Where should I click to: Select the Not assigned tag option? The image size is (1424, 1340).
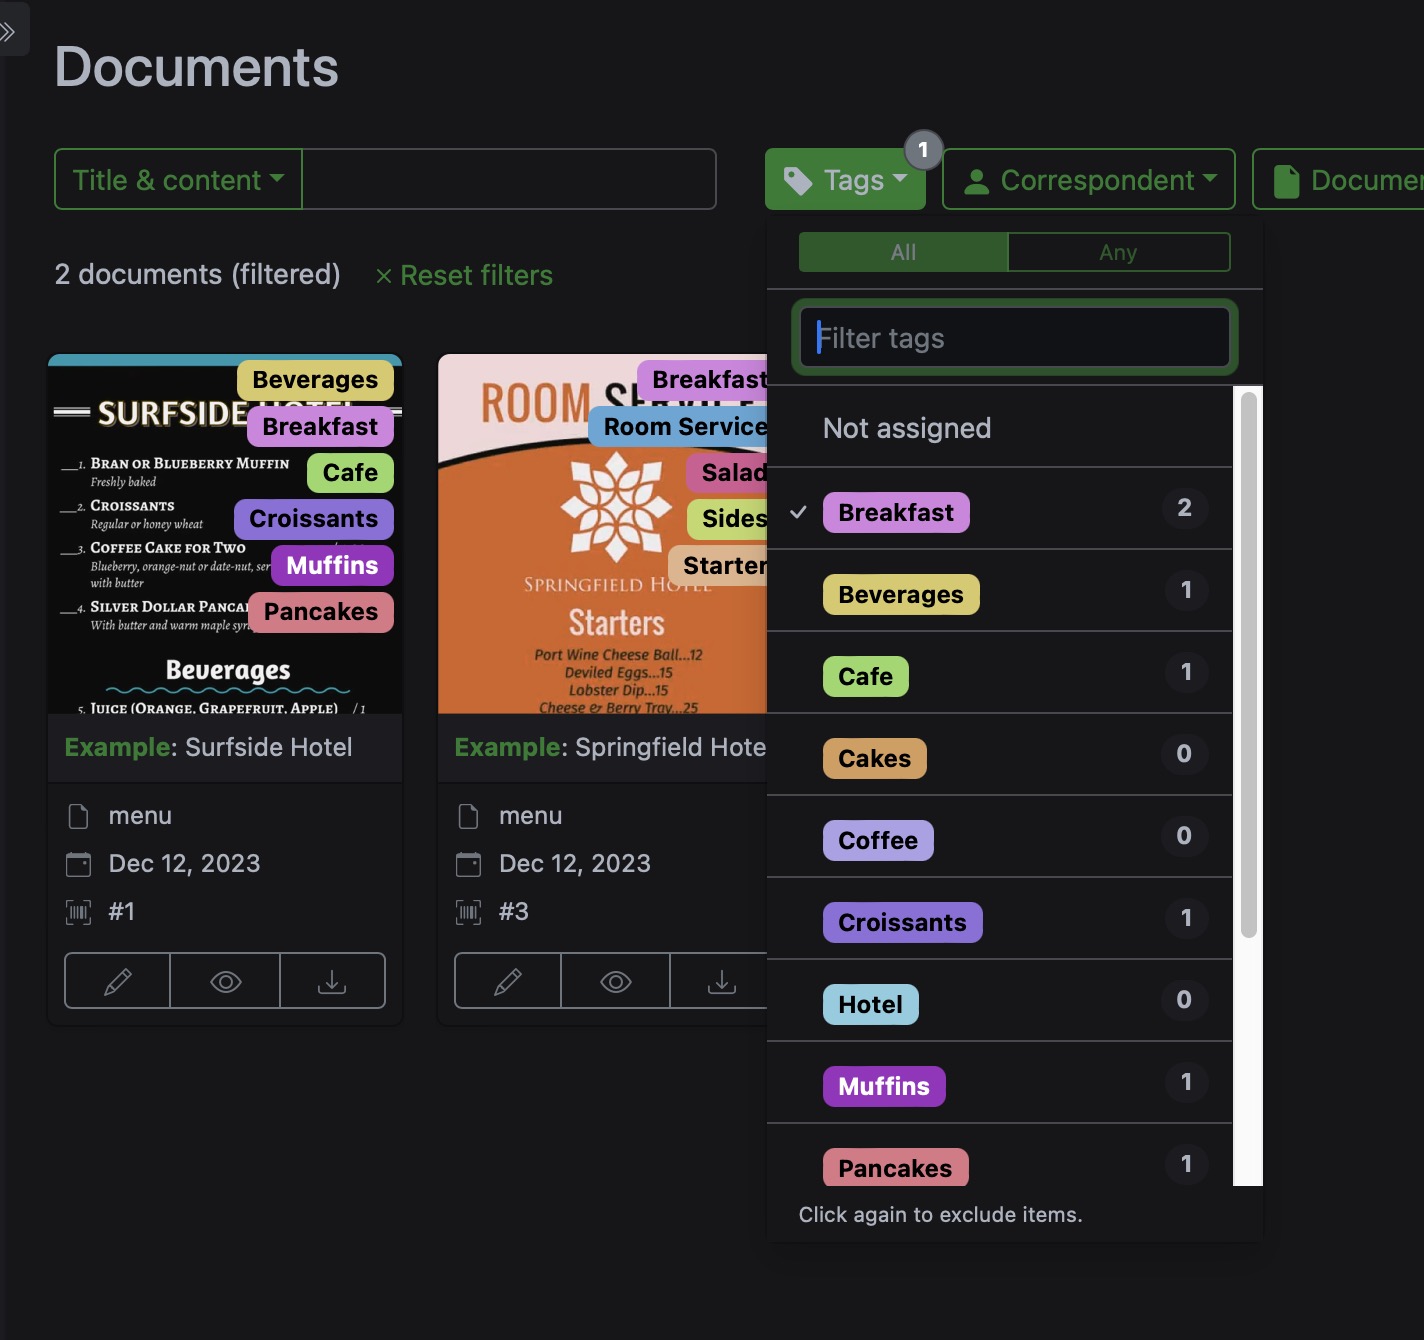(906, 428)
